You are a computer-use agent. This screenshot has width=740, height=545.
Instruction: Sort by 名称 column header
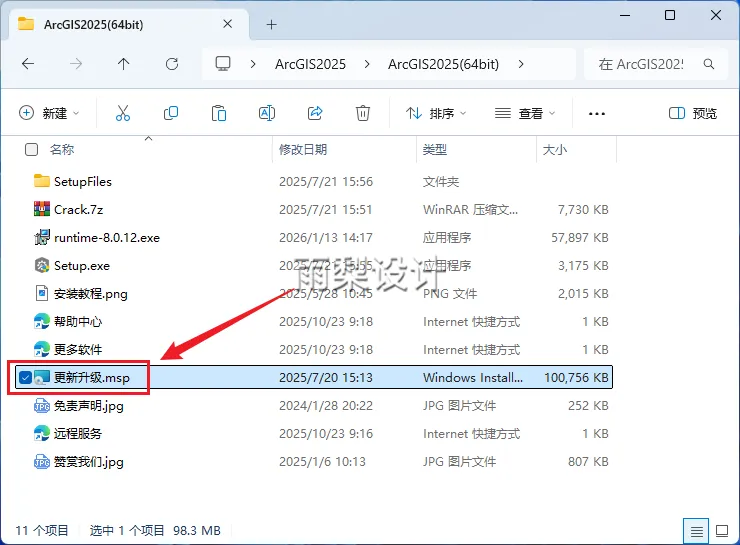62,150
